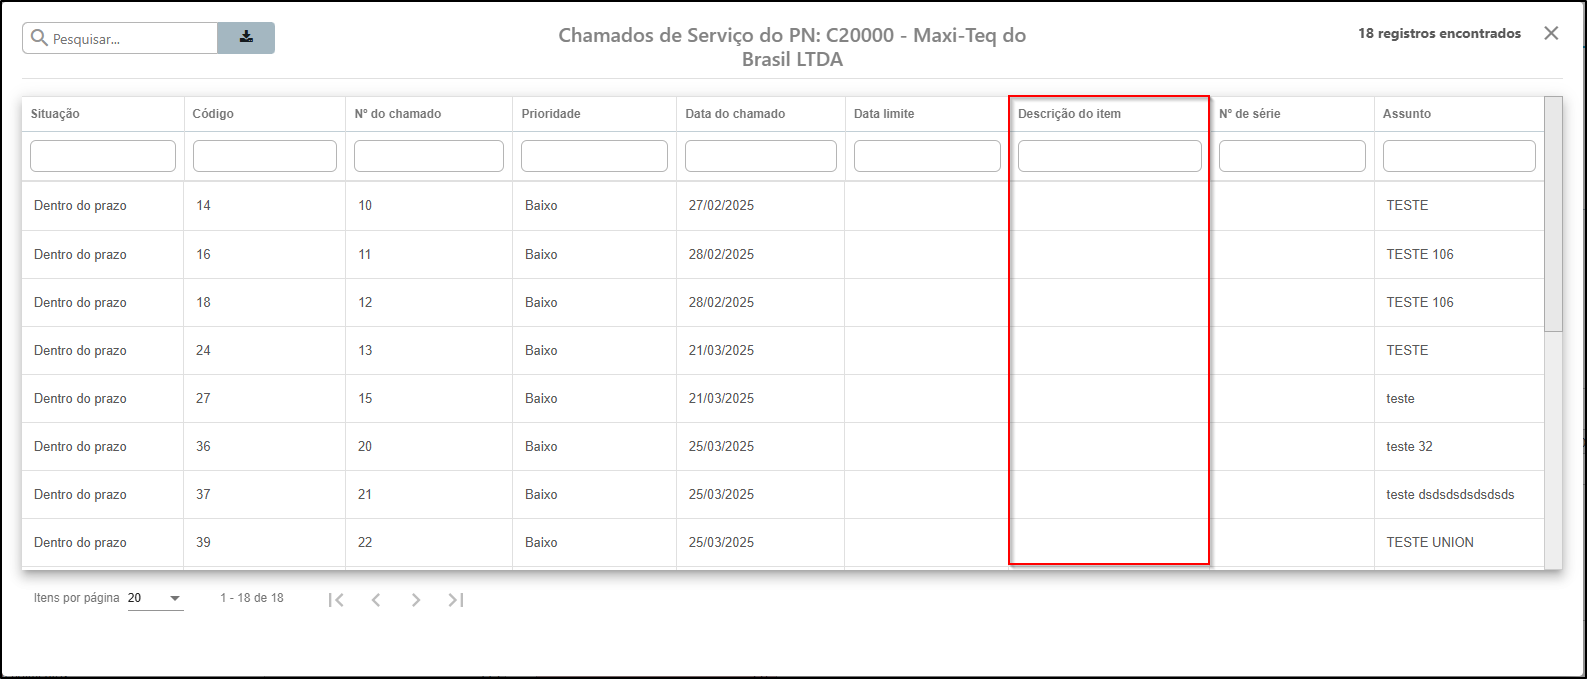Image resolution: width=1587 pixels, height=679 pixels.
Task: Open the items per page dropdown
Action: click(156, 598)
